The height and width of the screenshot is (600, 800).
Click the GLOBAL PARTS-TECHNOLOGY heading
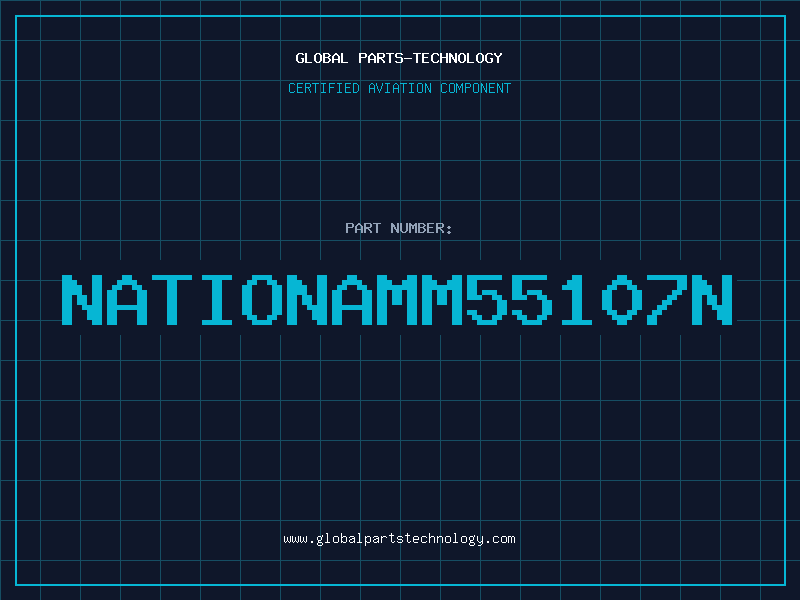(x=399, y=58)
